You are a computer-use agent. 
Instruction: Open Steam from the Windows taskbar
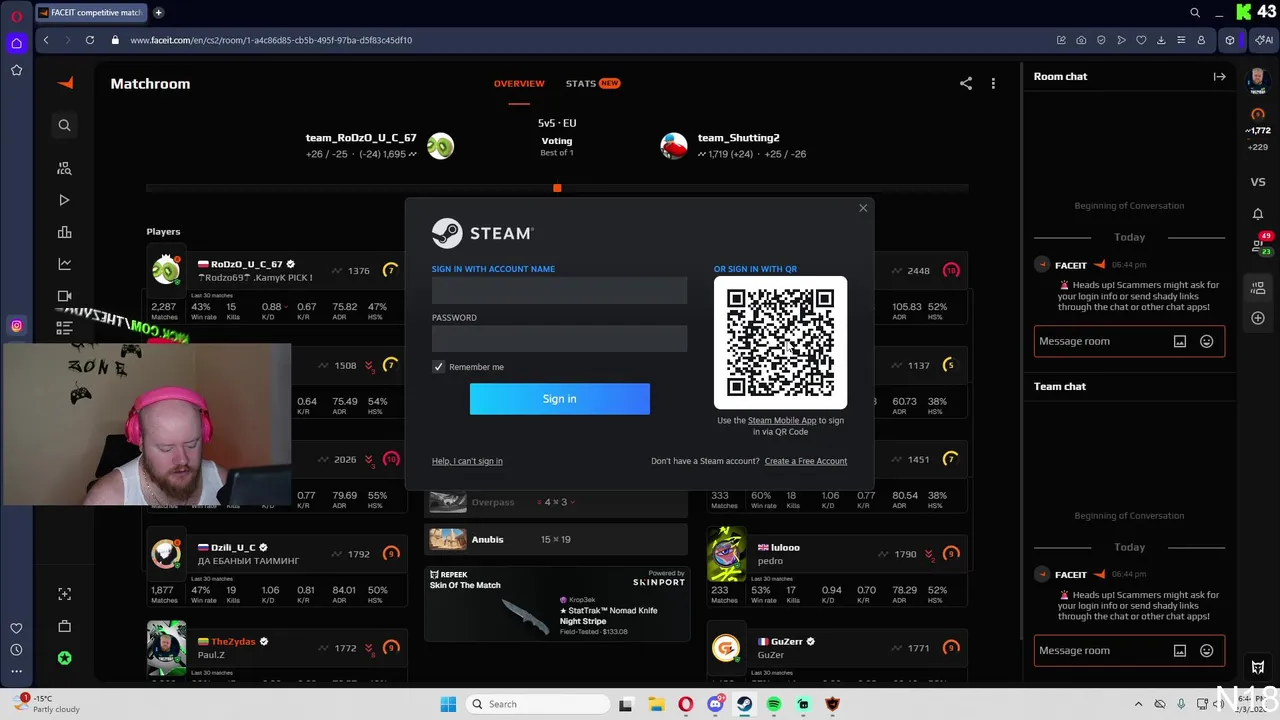(x=745, y=704)
